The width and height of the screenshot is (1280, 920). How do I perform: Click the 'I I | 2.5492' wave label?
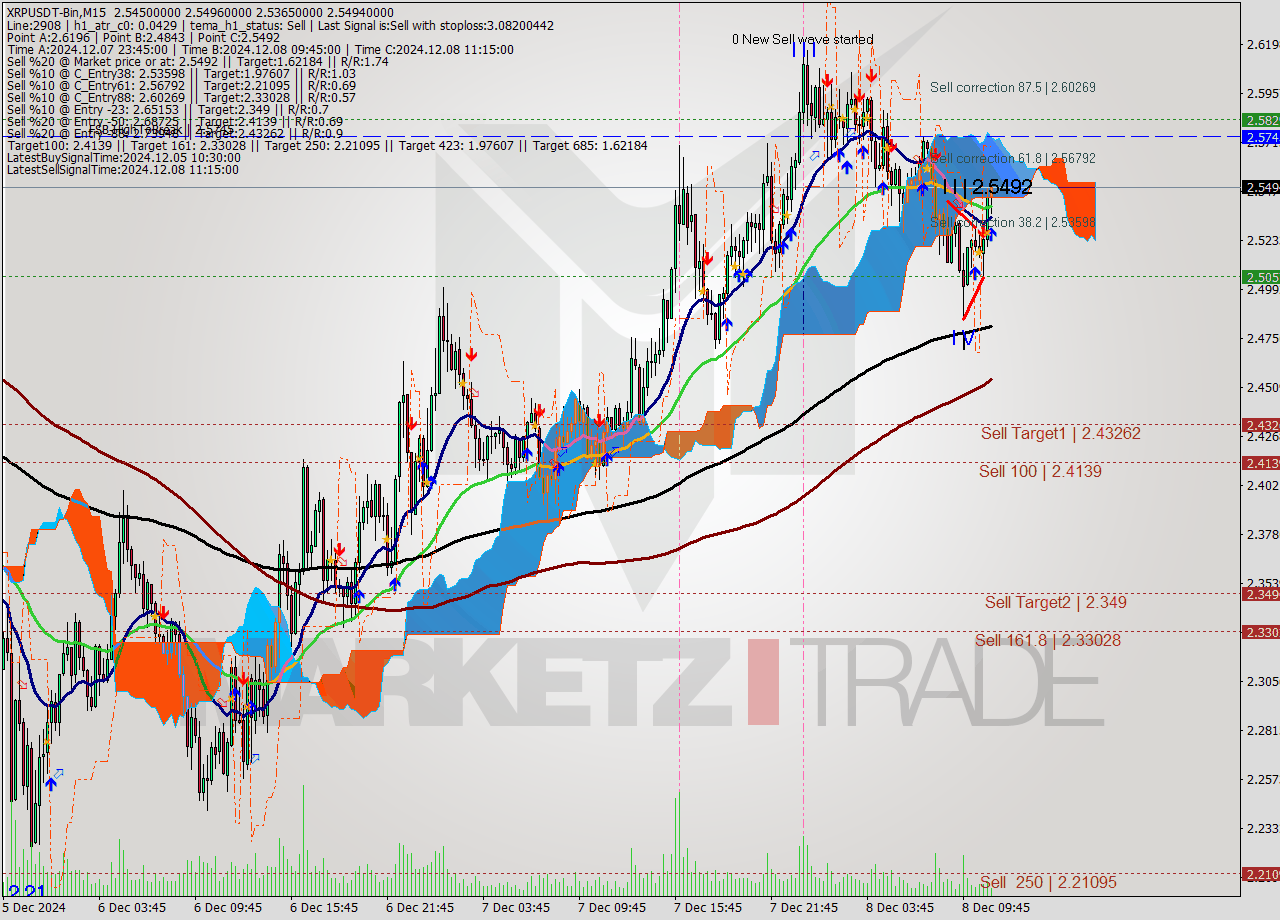[988, 187]
